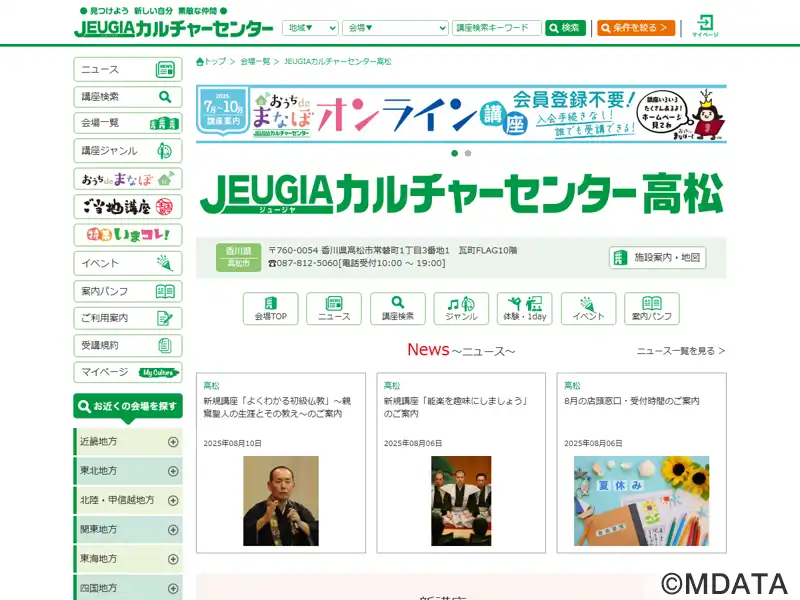Click the 案内パンフ sidebar booklet icon

[165, 291]
